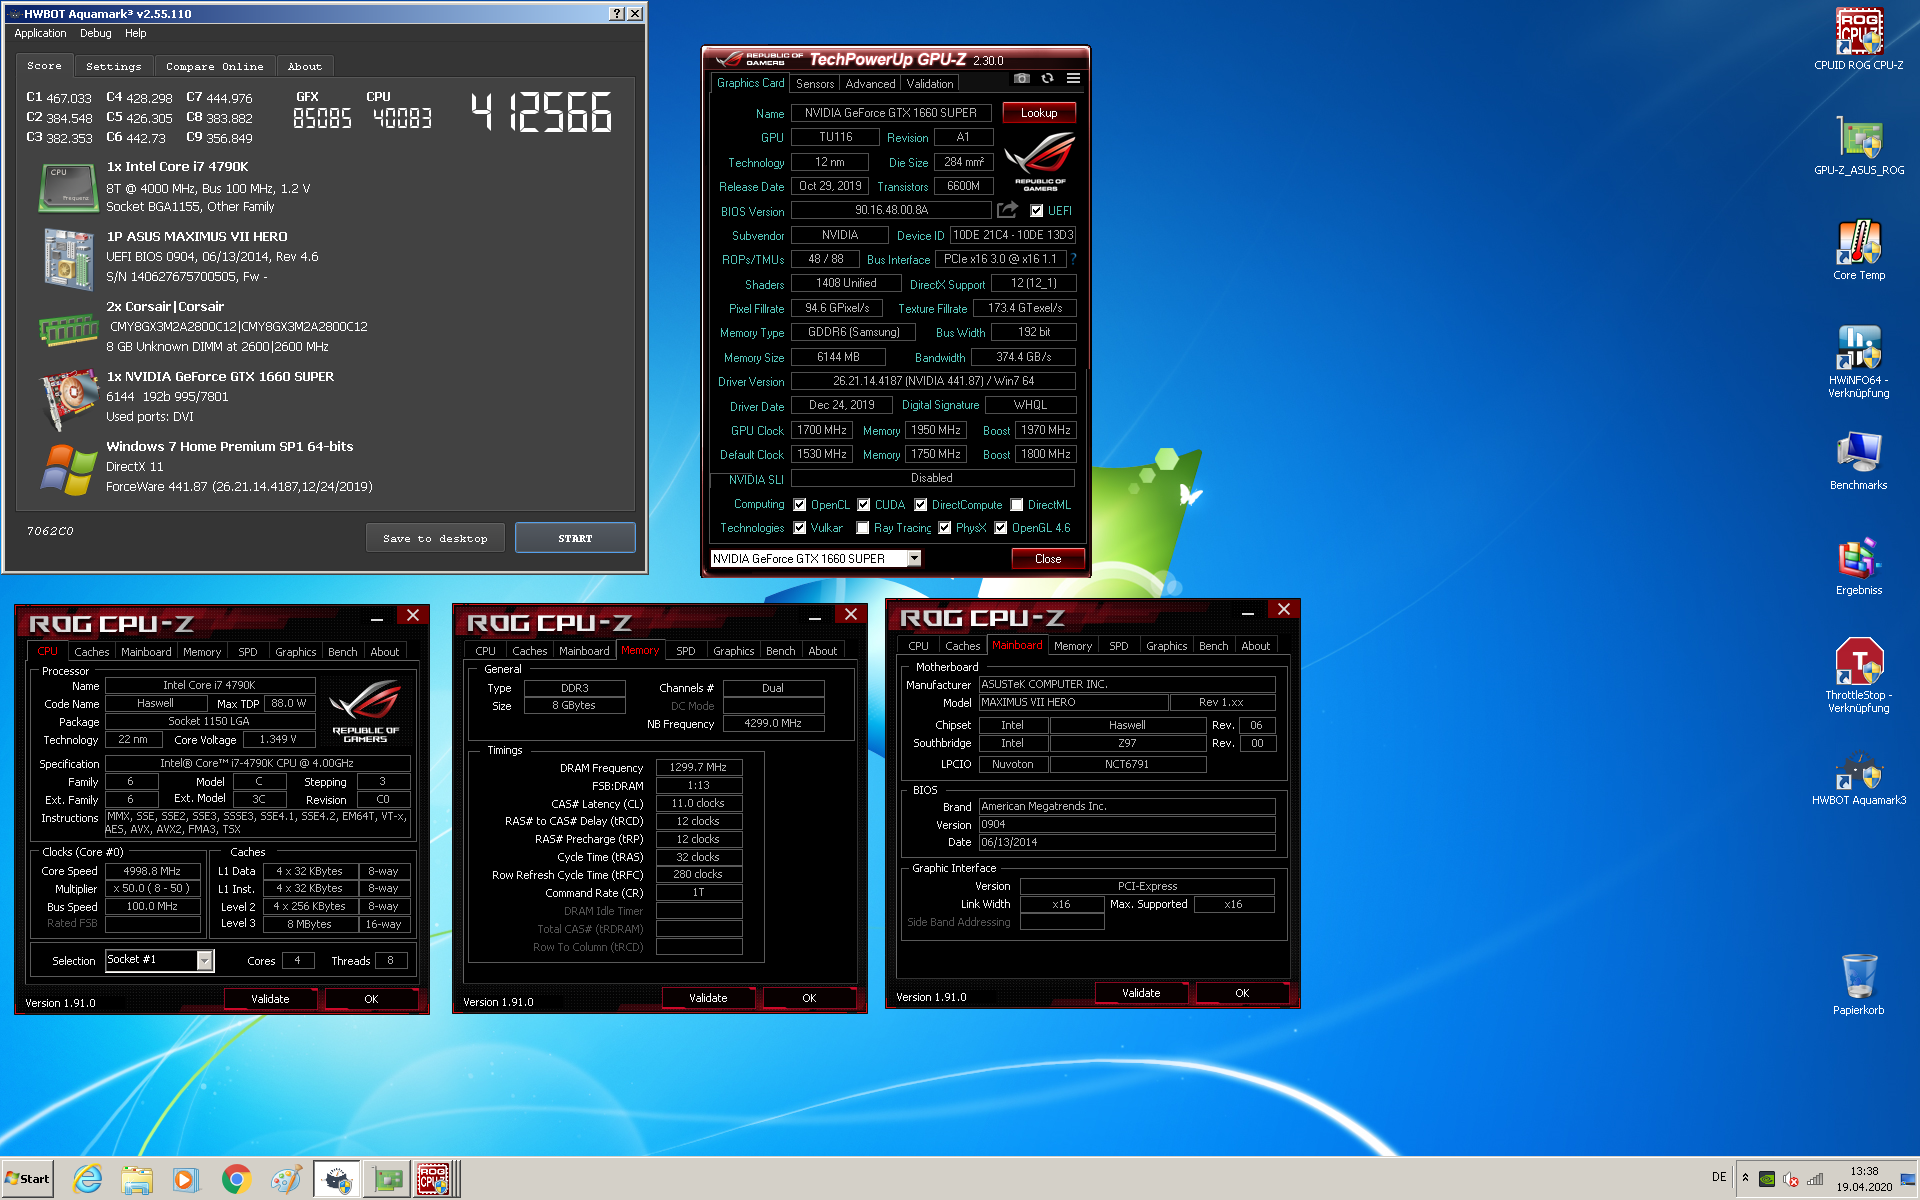This screenshot has height=1200, width=1920.
Task: Open the Ergebniss desktop icon
Action: coord(1858,566)
